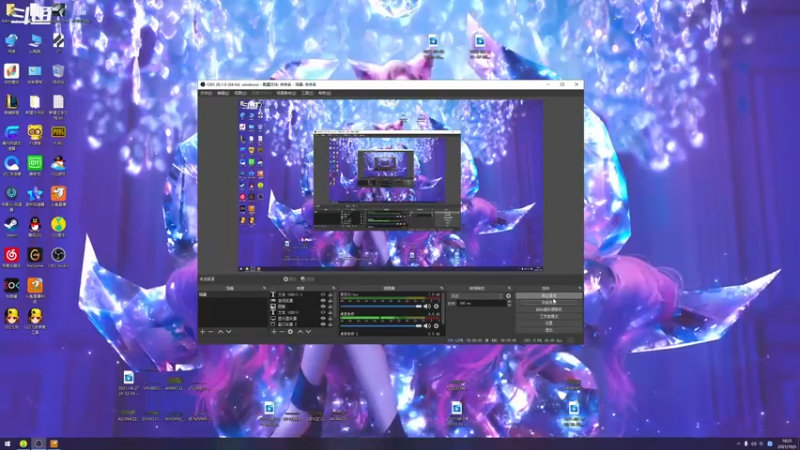Click first mixer track volume slider
The height and width of the screenshot is (450, 800).
click(x=381, y=306)
